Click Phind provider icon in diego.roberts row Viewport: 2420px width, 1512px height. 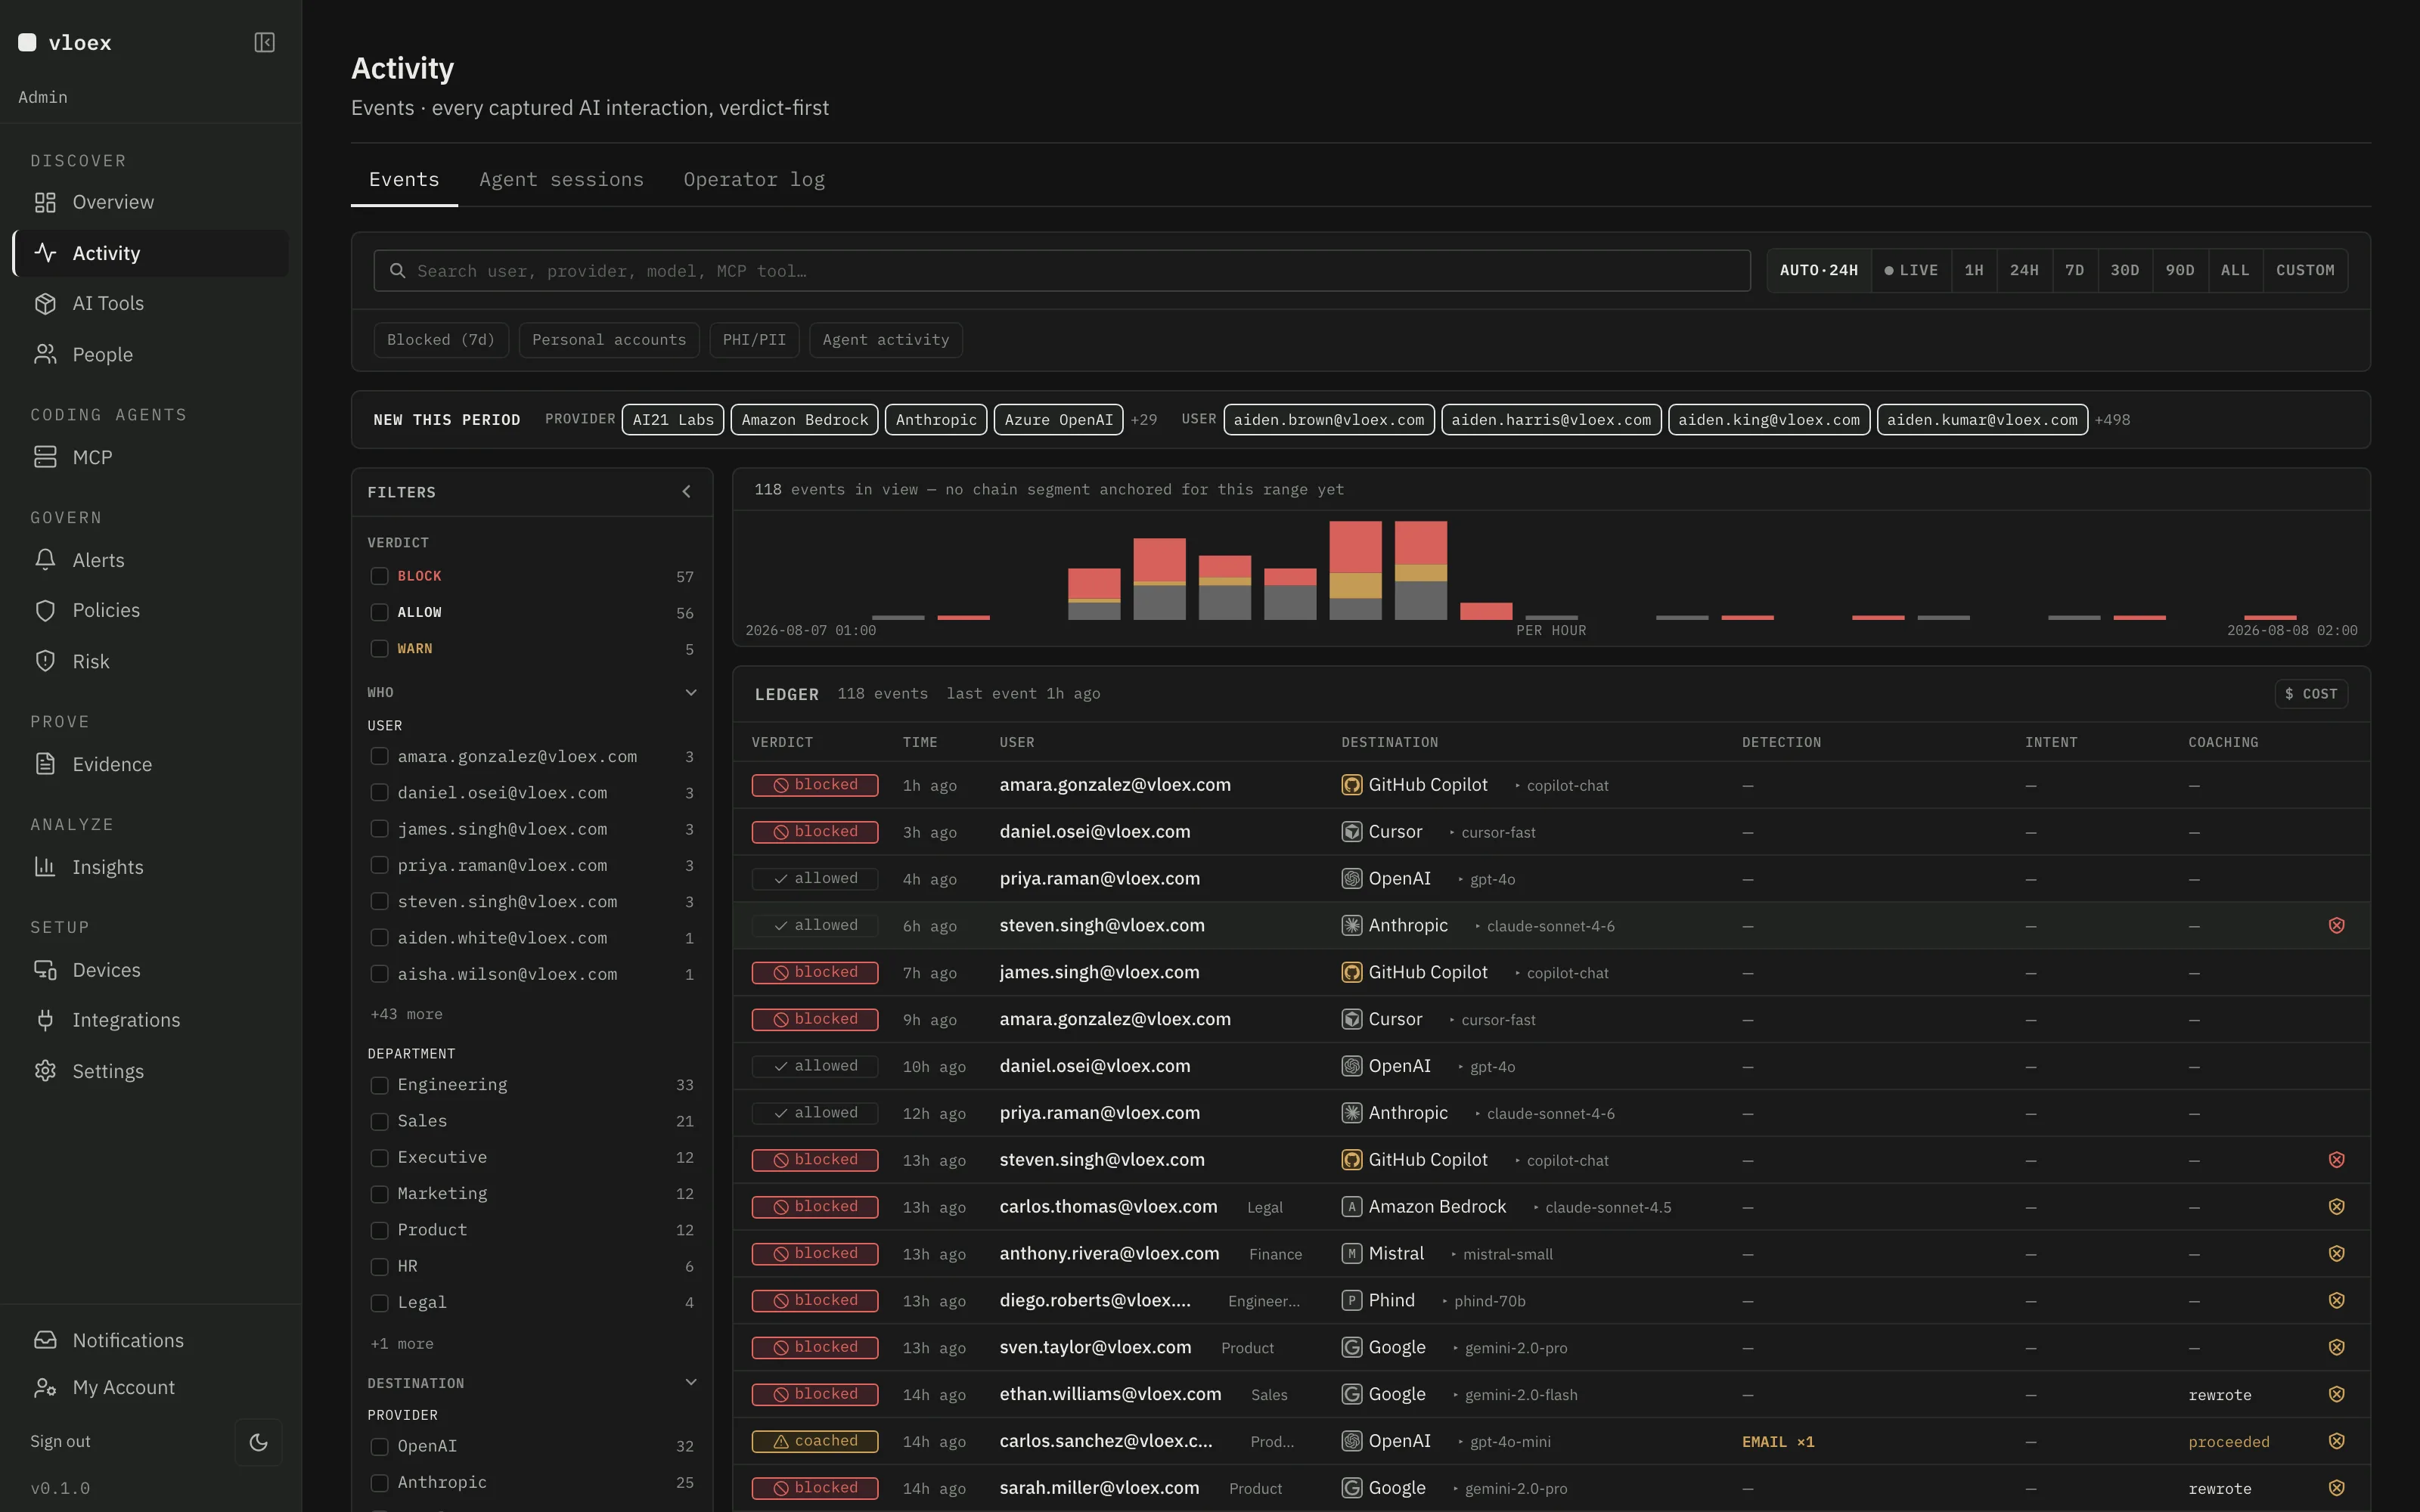[x=1351, y=1301]
